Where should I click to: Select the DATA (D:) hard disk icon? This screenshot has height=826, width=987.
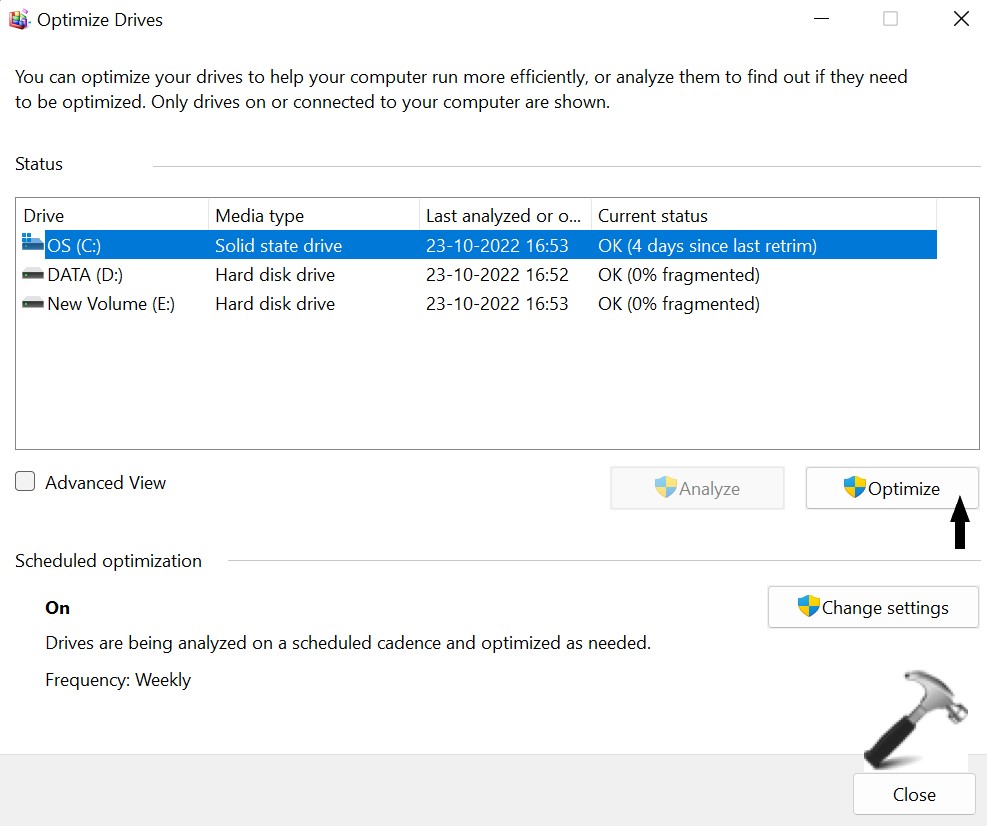[32, 274]
